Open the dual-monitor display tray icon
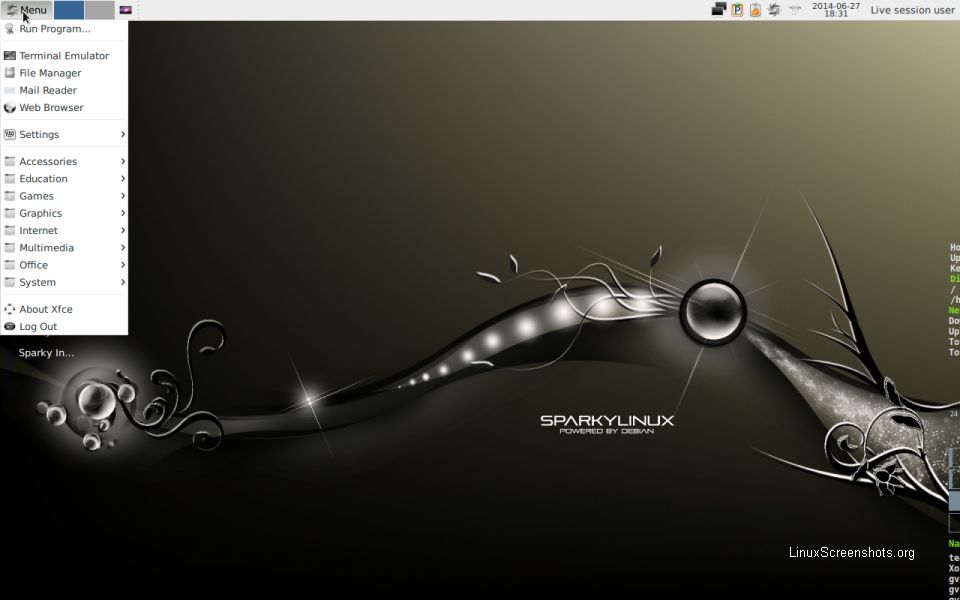The height and width of the screenshot is (600, 960). (719, 9)
